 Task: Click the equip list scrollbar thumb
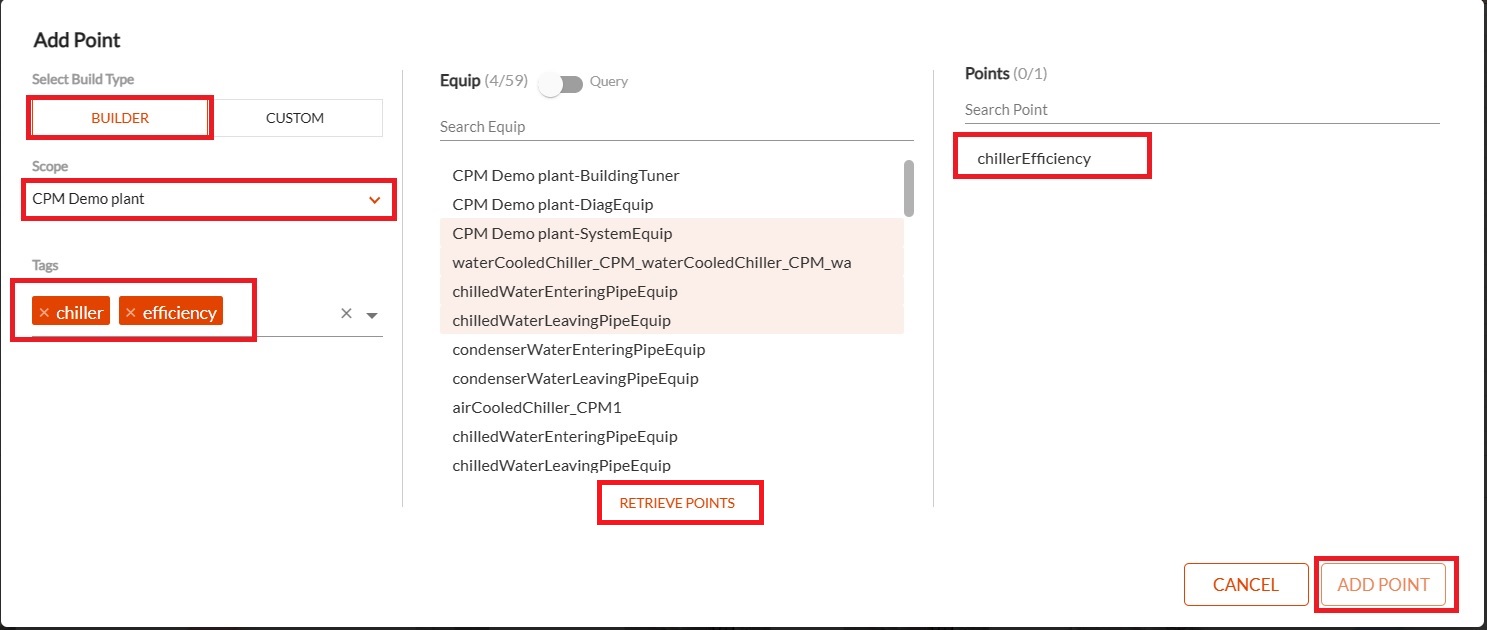click(x=908, y=188)
